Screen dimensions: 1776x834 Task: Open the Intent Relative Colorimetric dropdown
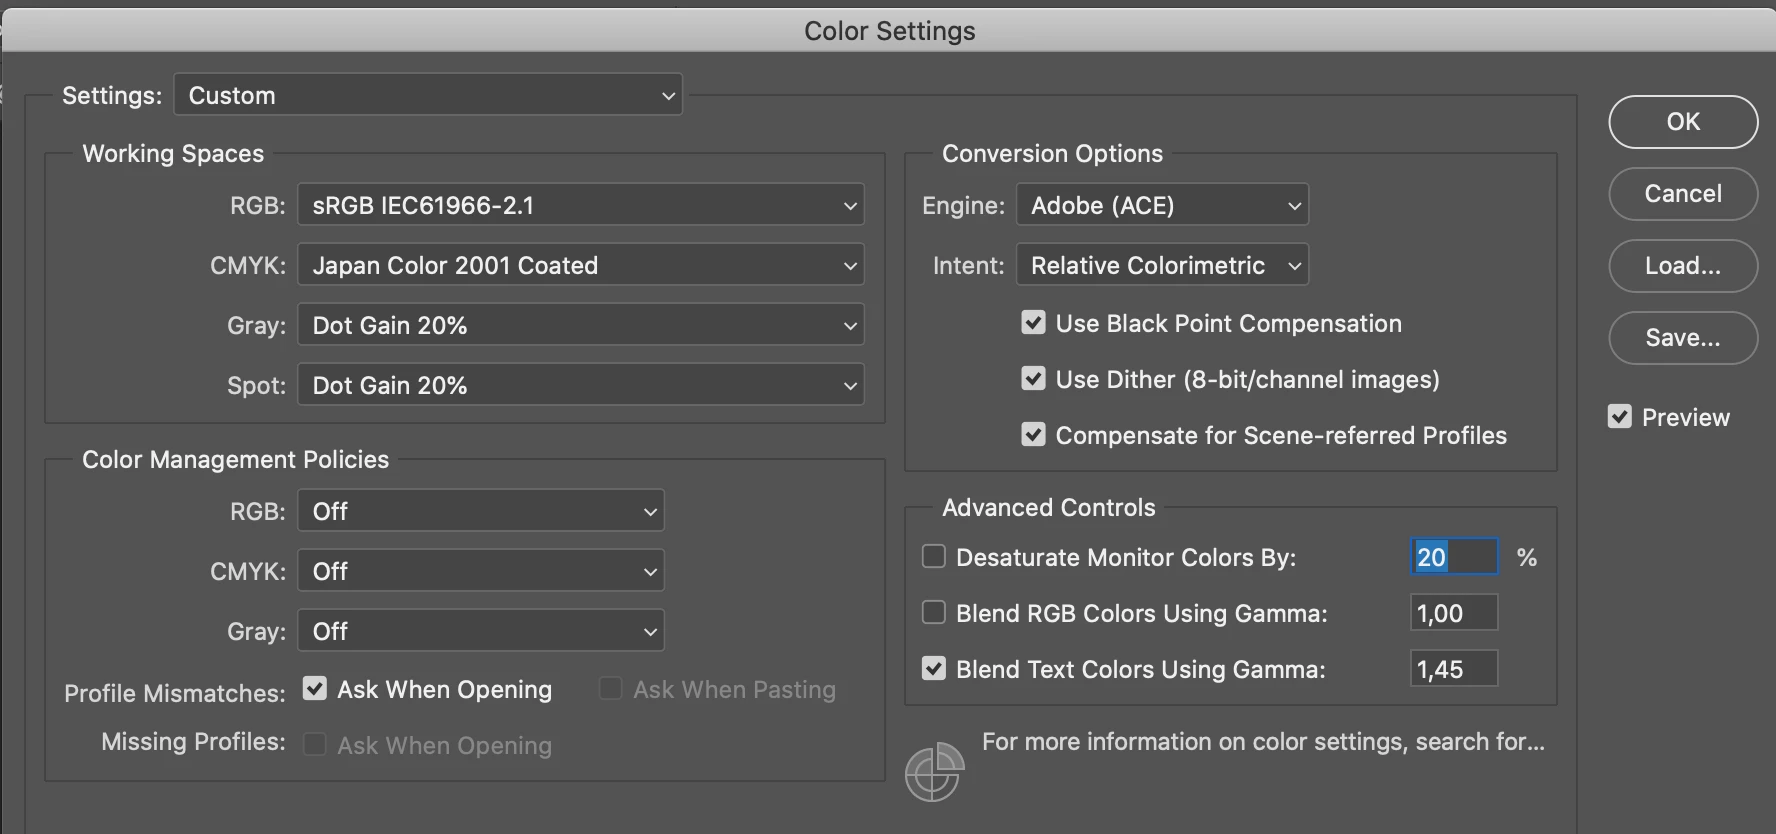[x=1162, y=265]
